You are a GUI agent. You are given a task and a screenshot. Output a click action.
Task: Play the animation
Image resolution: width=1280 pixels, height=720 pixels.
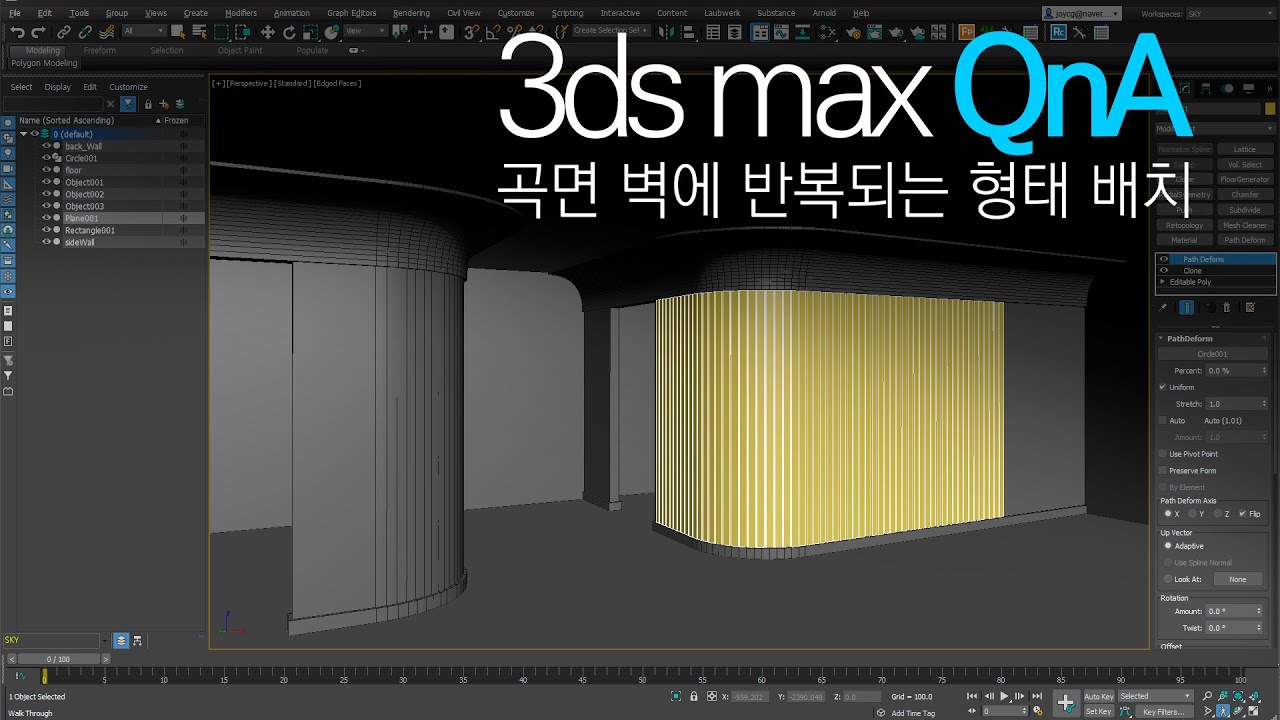click(x=1004, y=696)
